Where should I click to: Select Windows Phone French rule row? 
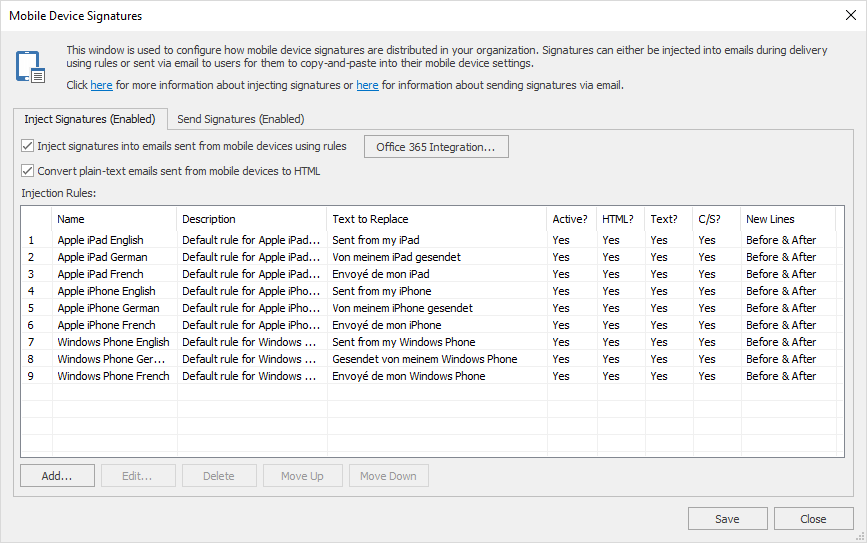(x=113, y=376)
